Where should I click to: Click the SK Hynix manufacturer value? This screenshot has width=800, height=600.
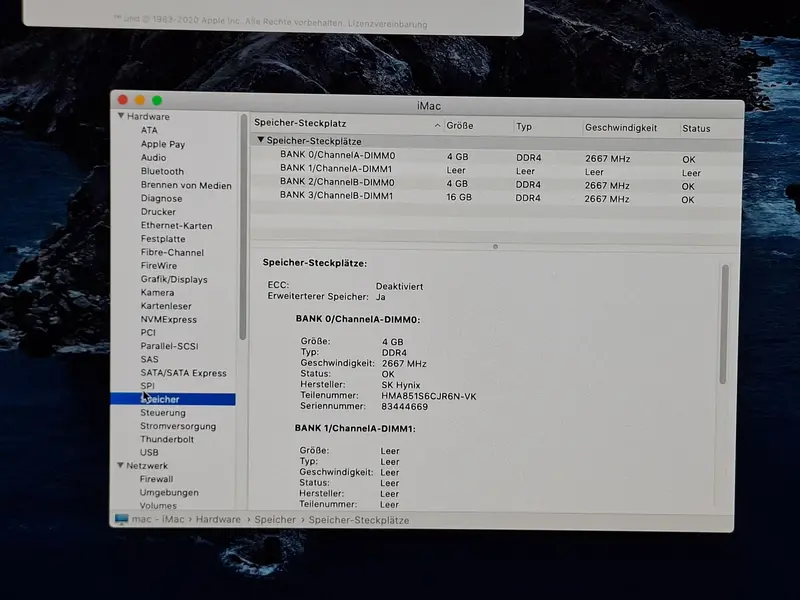point(401,385)
